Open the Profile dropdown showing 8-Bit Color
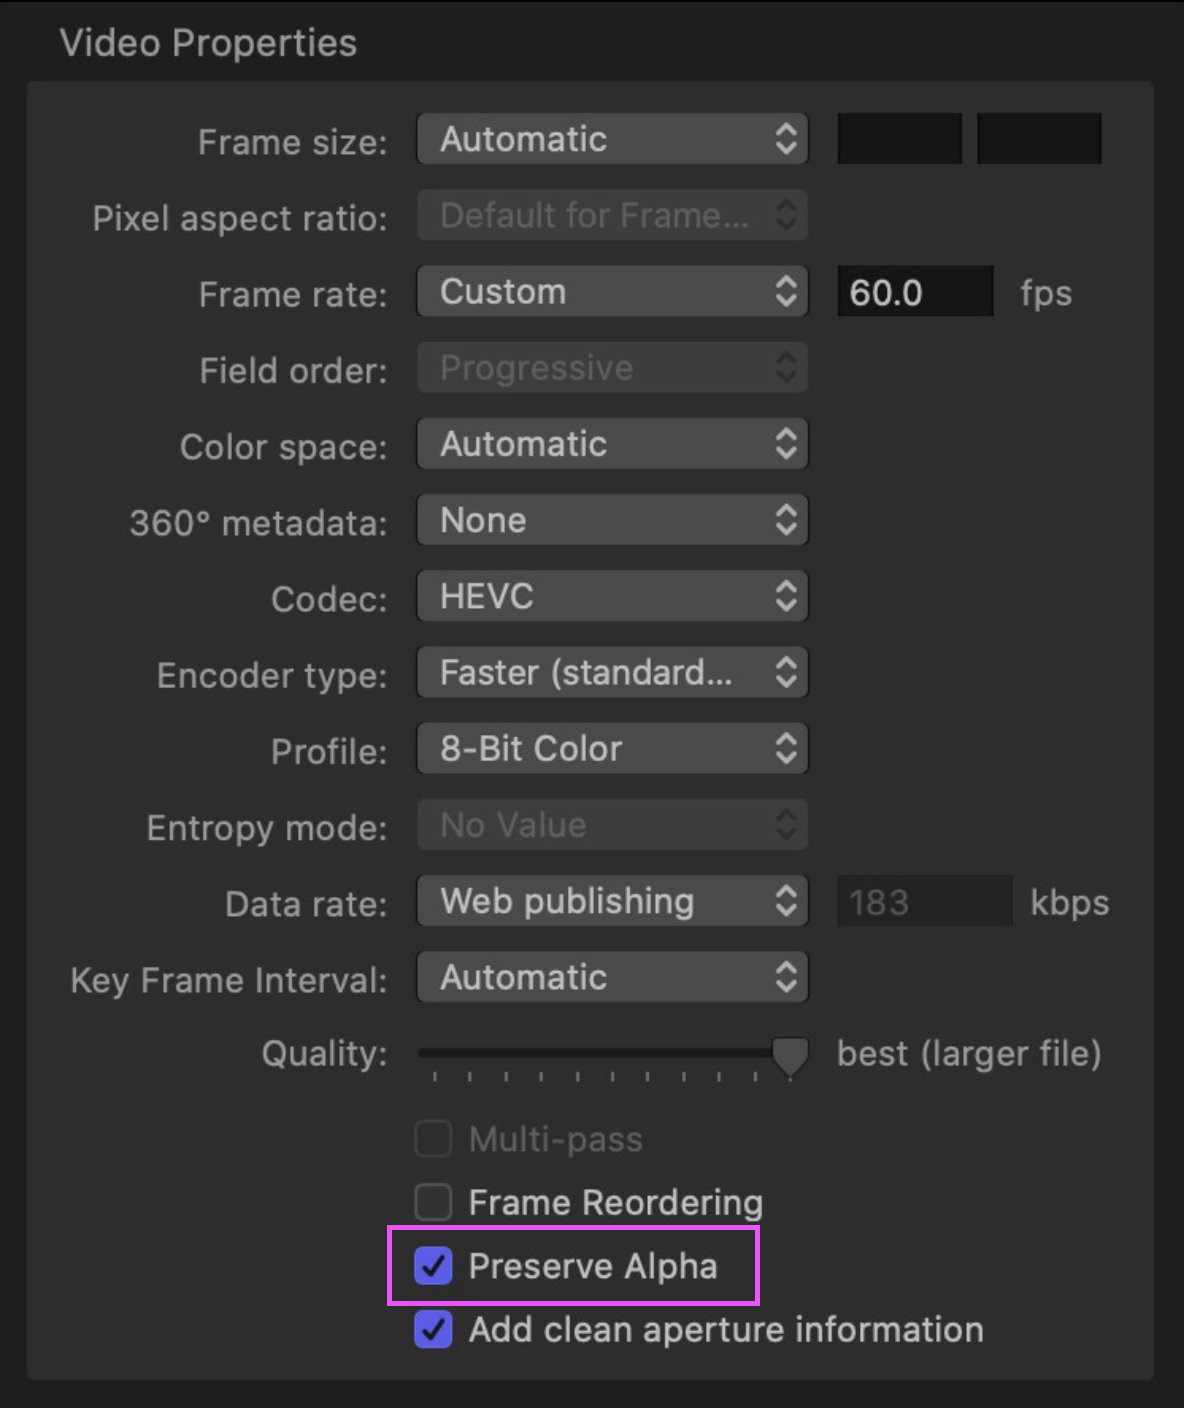This screenshot has height=1408, width=1184. [611, 747]
